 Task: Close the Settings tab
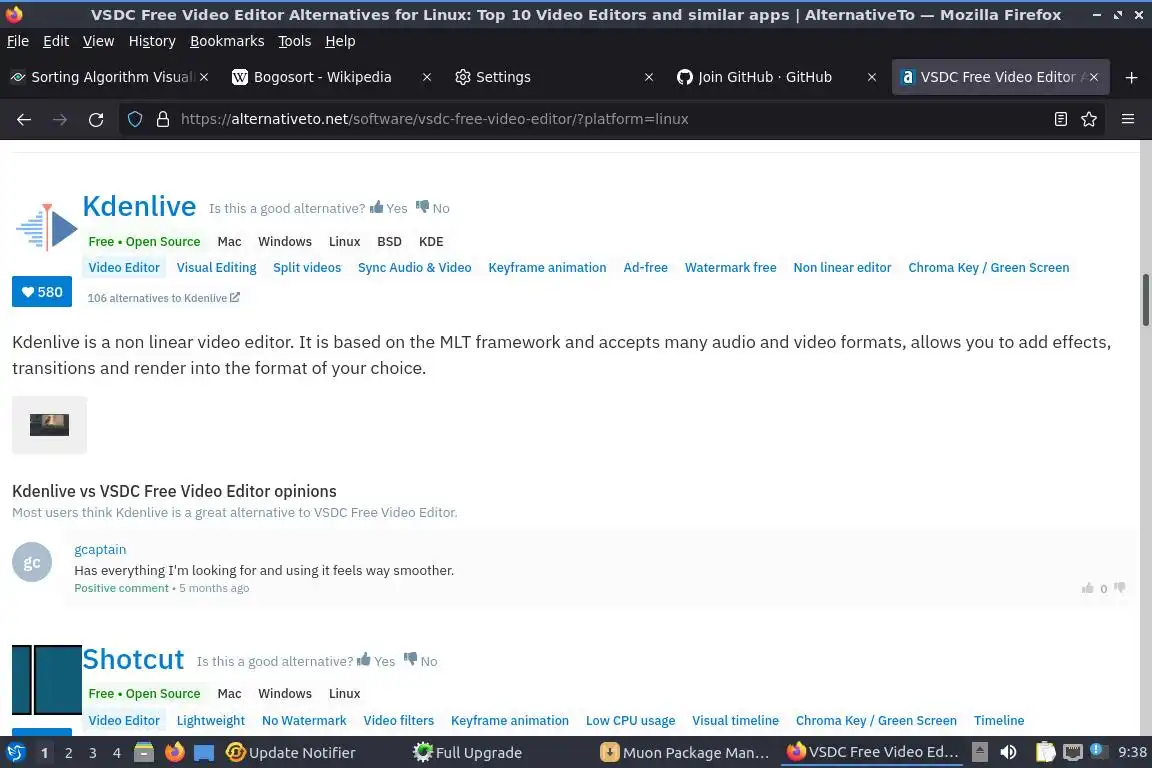(649, 77)
